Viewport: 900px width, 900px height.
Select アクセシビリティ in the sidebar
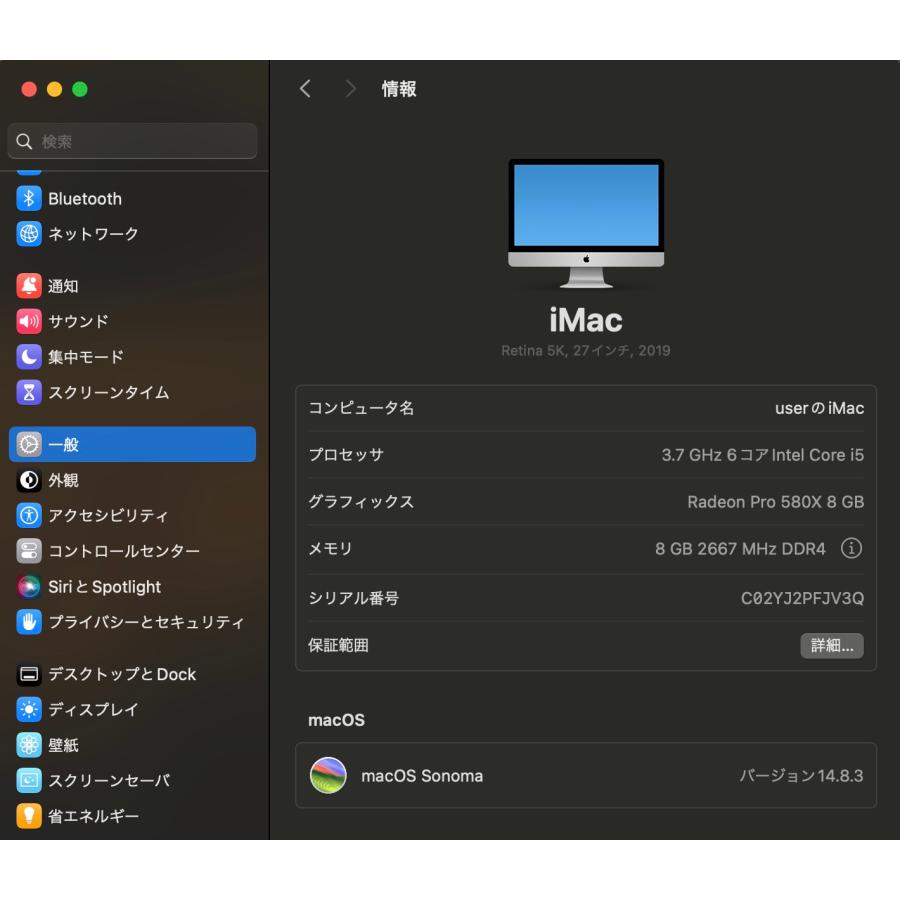pos(133,515)
